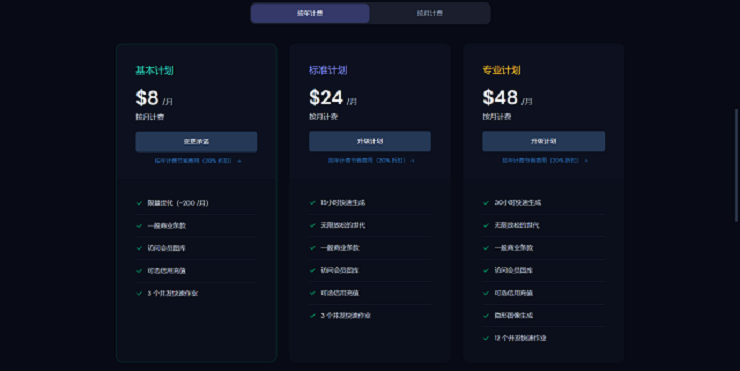740x371 pixels.
Task: Click the vertical page scrollbar thumb
Action: (x=736, y=165)
